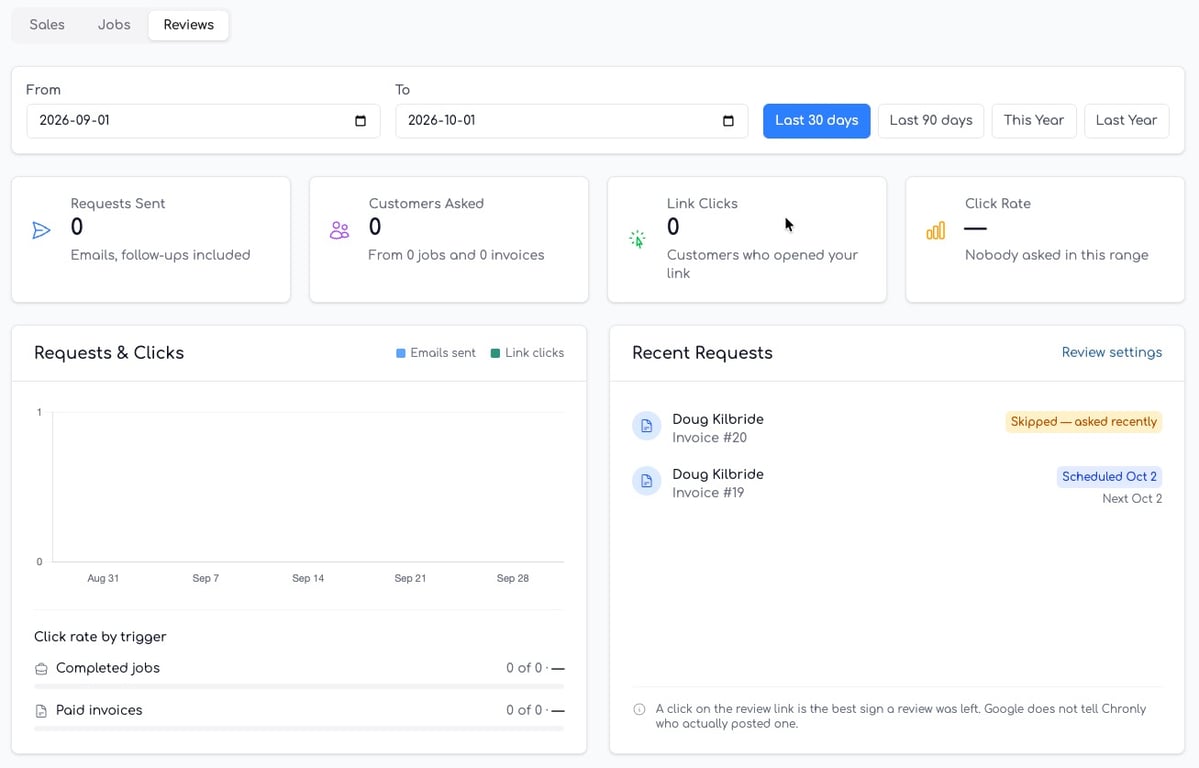Click the Completed jobs progress bar
This screenshot has height=768, width=1199.
pos(299,687)
